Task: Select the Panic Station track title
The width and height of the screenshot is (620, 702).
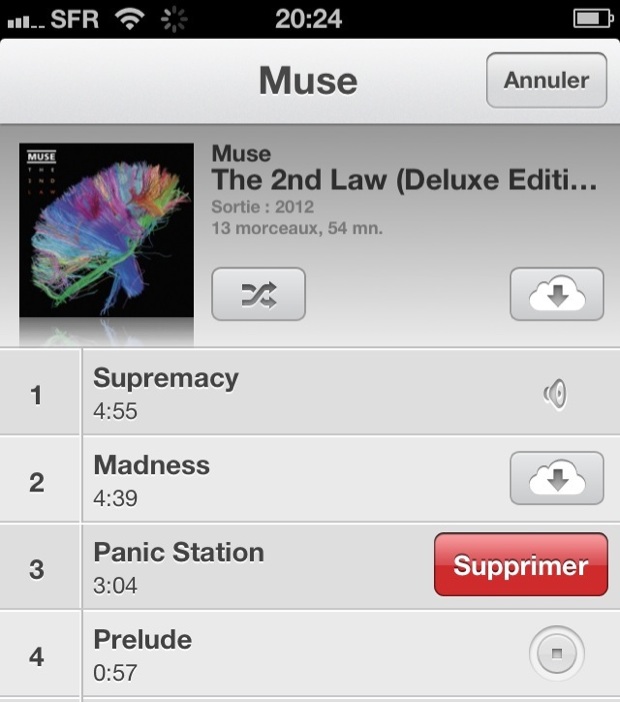Action: [179, 552]
